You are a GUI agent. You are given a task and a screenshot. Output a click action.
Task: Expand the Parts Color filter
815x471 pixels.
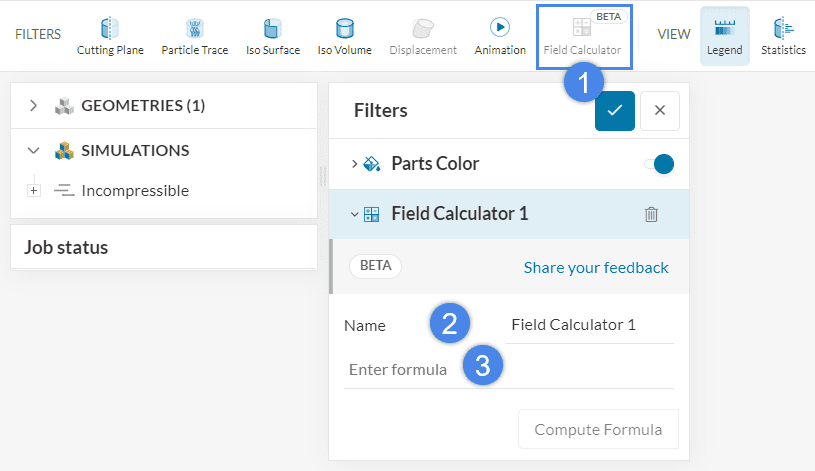click(355, 164)
